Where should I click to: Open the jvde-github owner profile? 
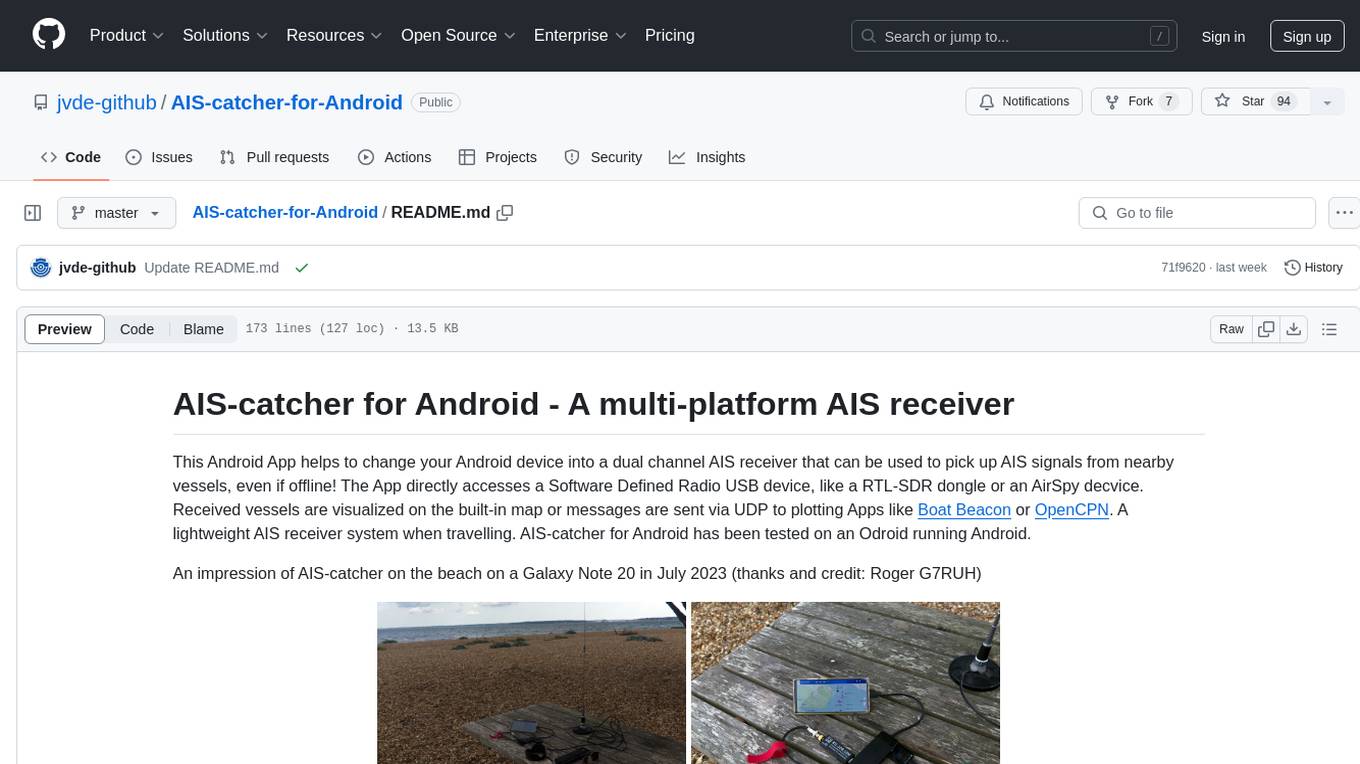[x=107, y=102]
